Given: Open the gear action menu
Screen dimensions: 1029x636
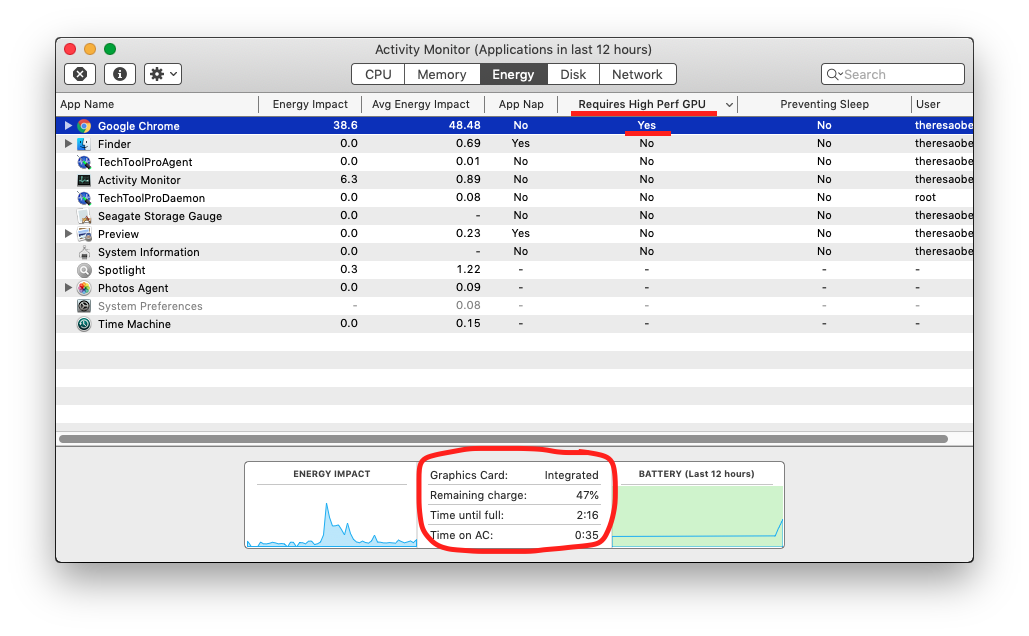Looking at the screenshot, I should (x=163, y=74).
